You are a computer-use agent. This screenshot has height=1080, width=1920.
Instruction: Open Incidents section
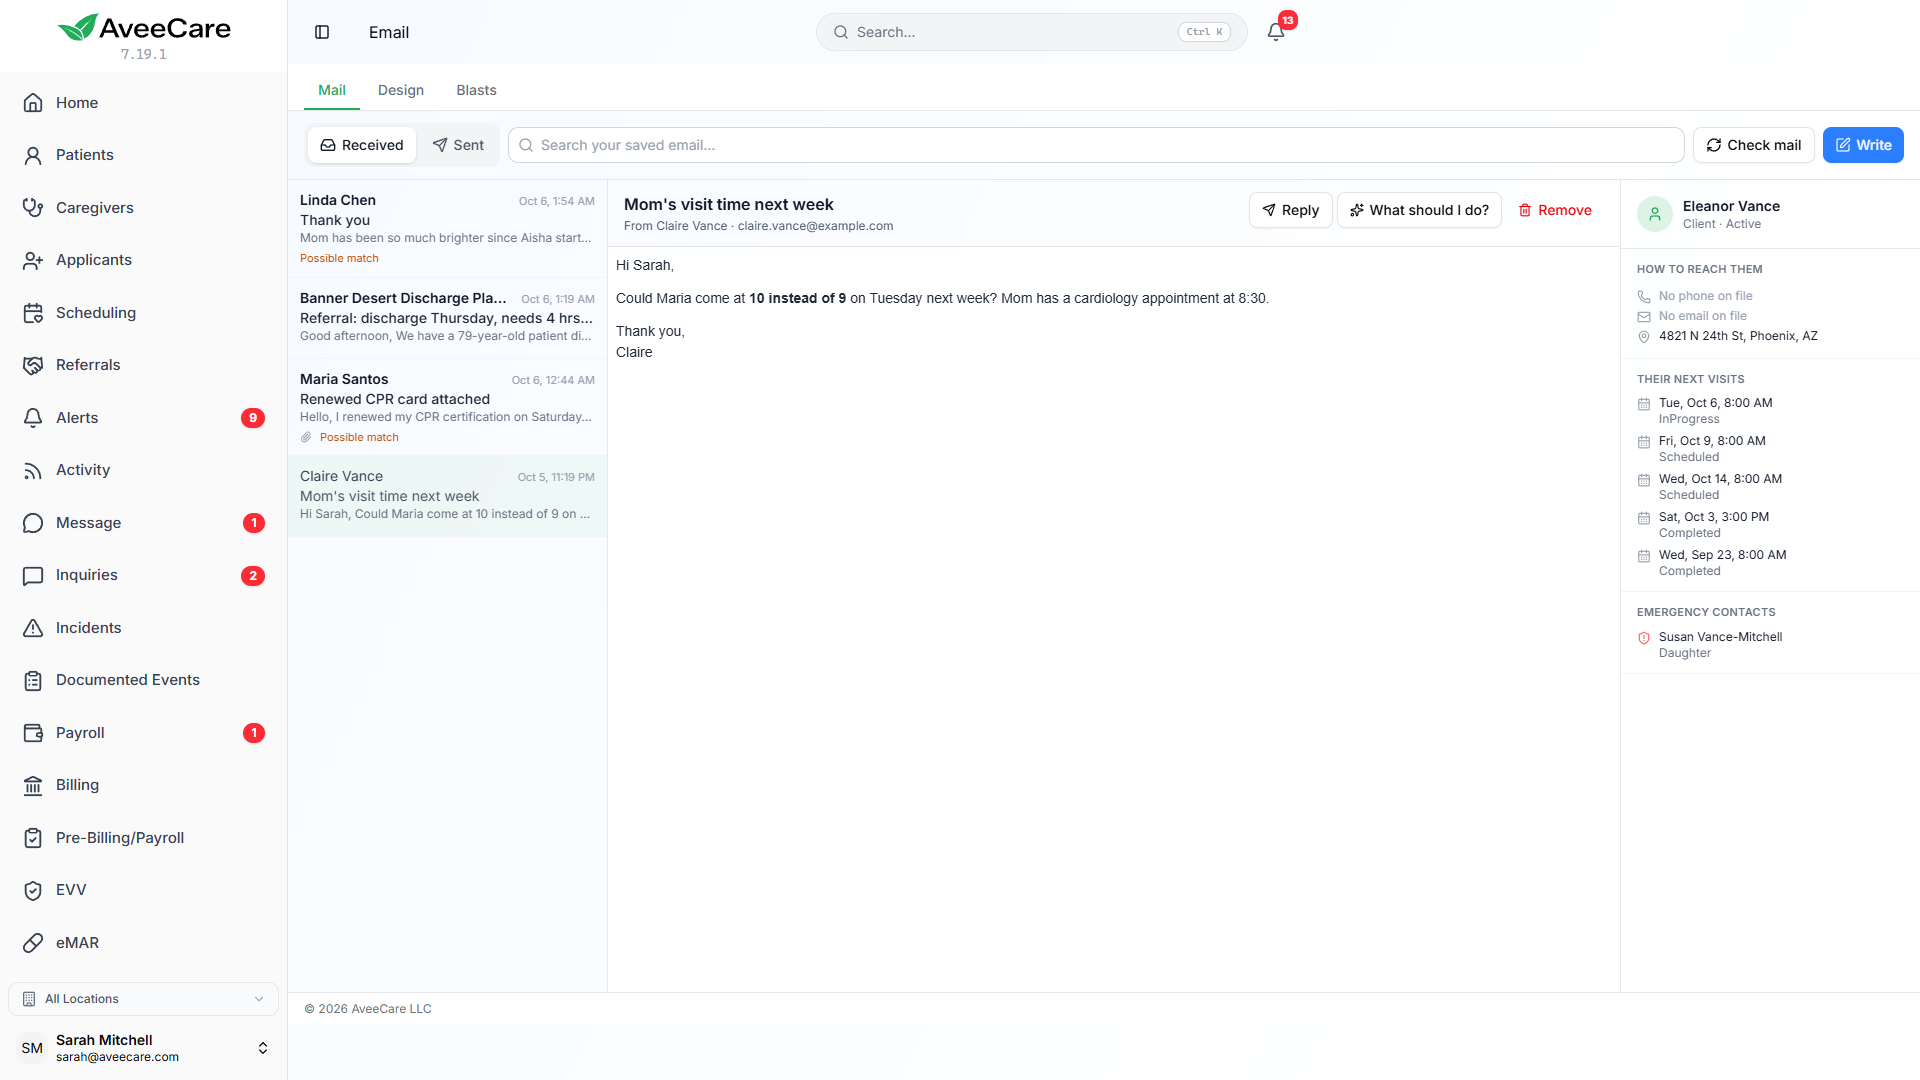[x=143, y=628]
